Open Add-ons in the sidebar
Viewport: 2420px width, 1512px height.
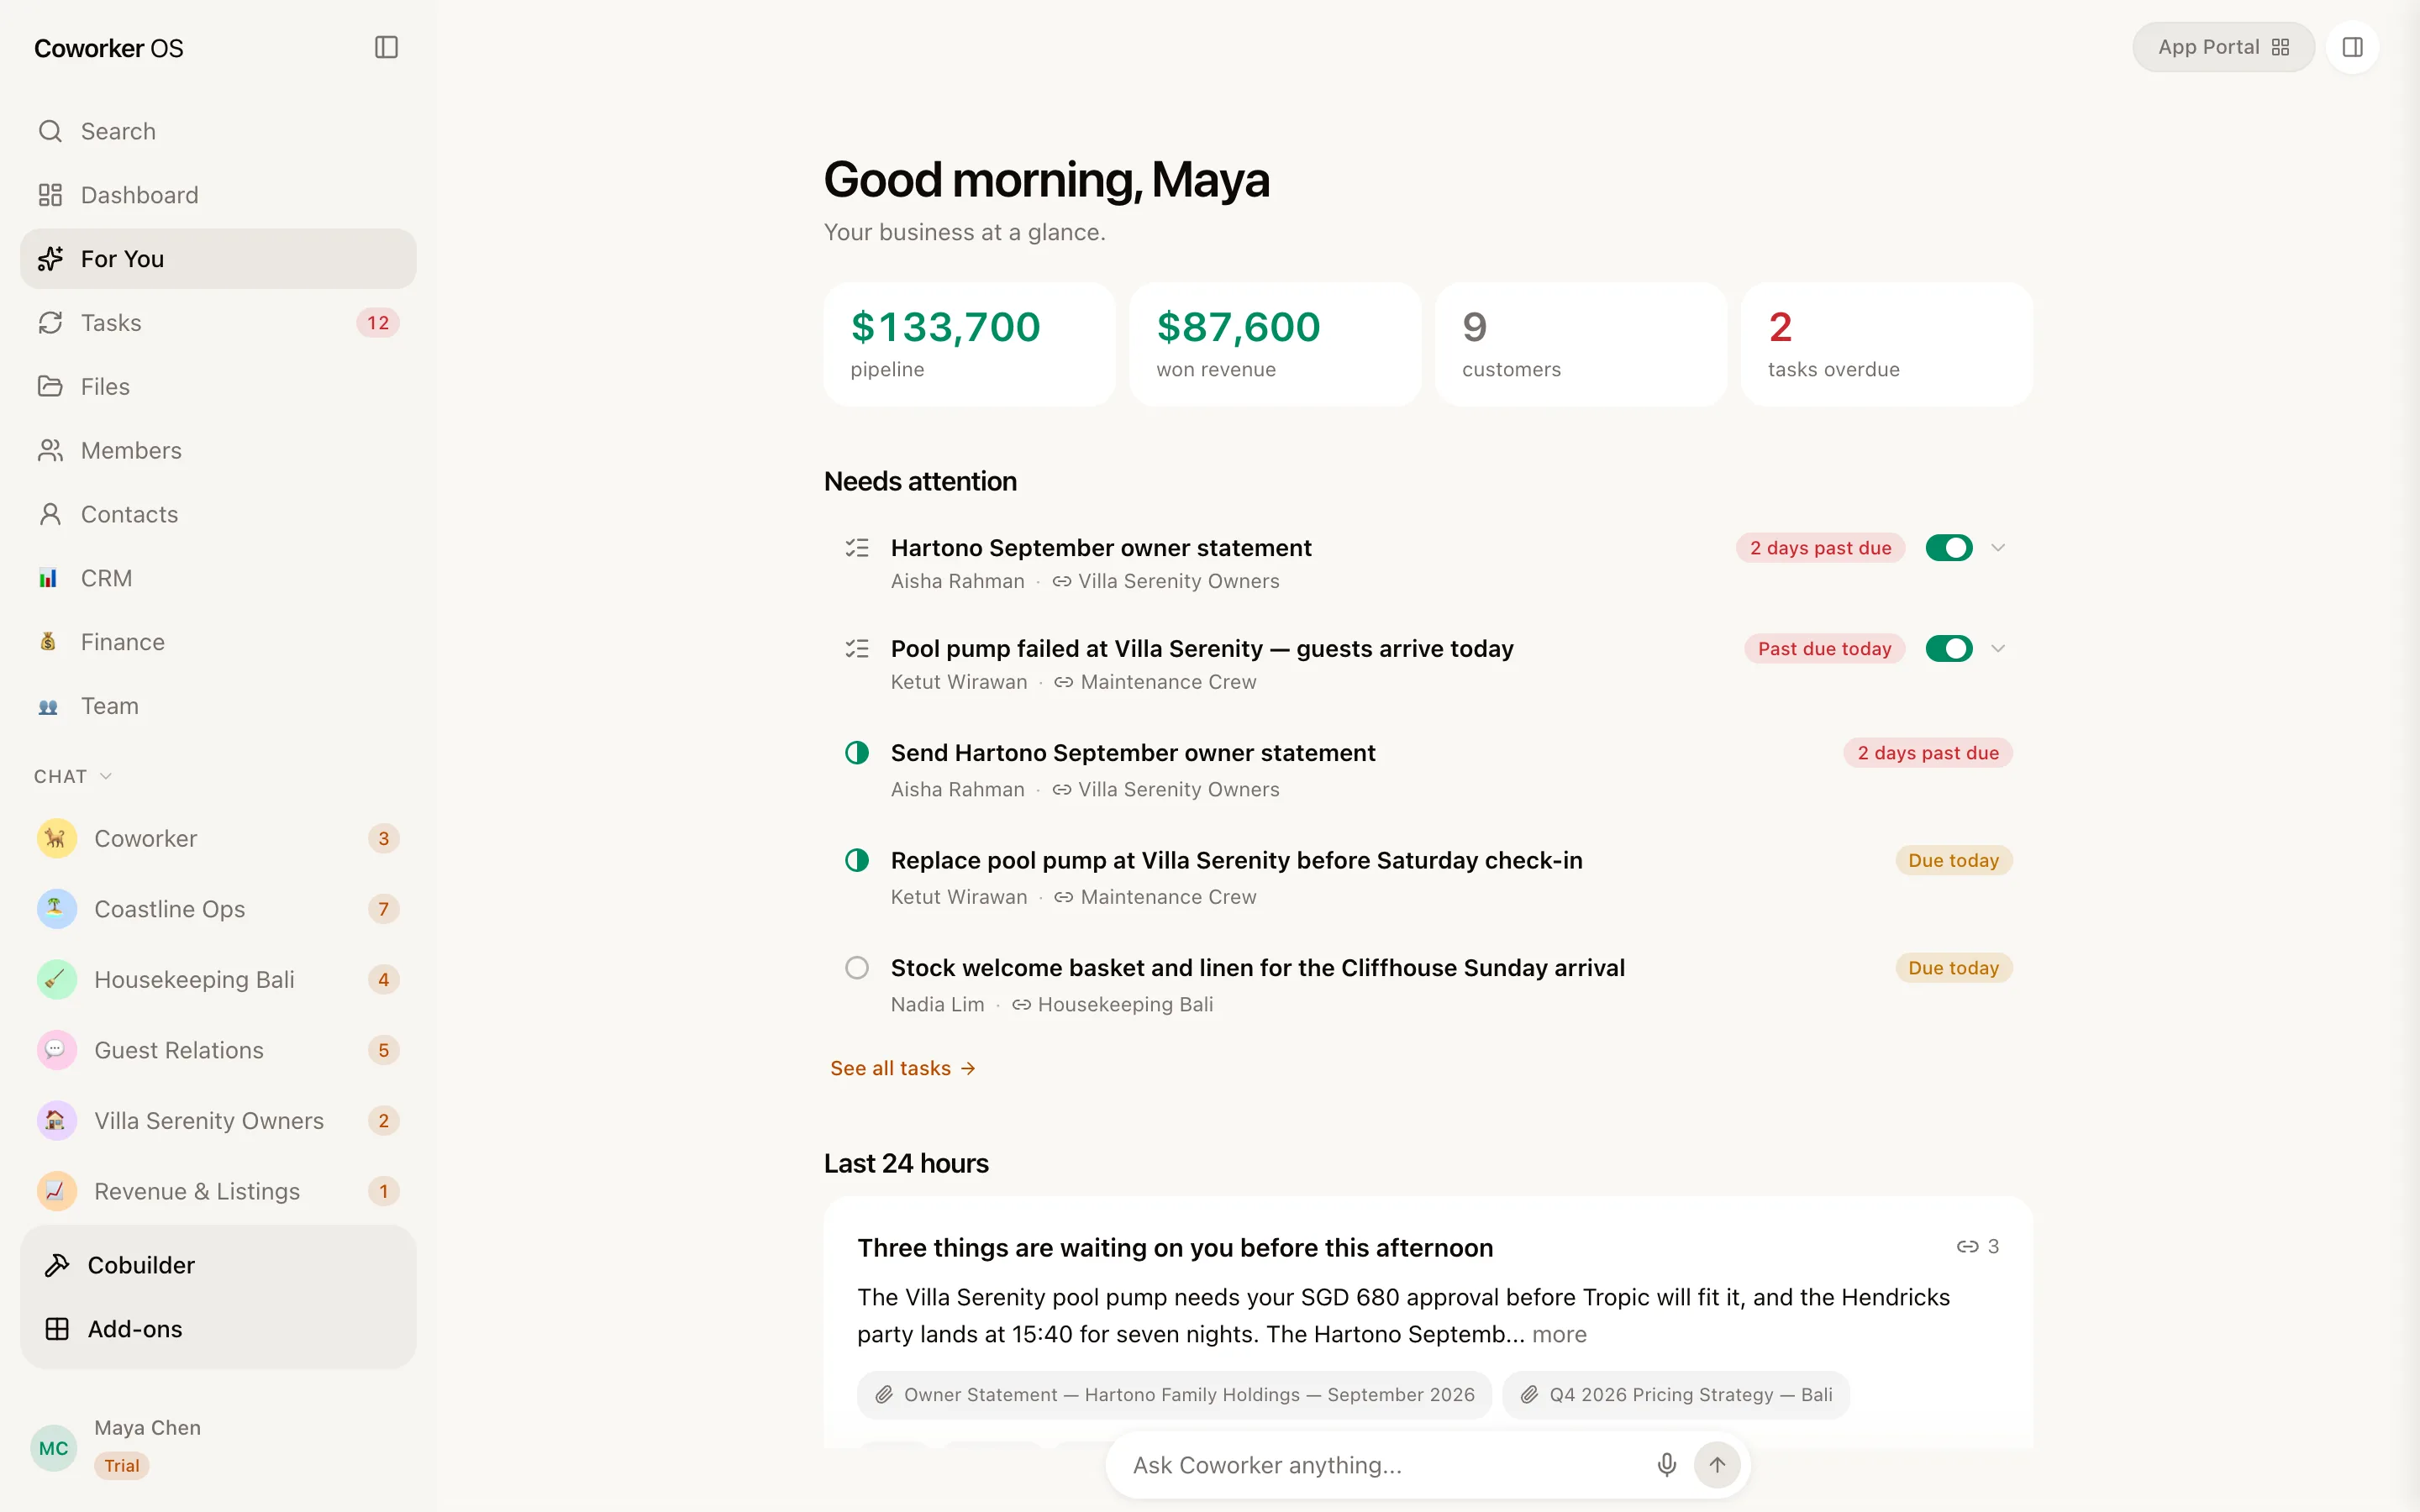click(218, 1329)
